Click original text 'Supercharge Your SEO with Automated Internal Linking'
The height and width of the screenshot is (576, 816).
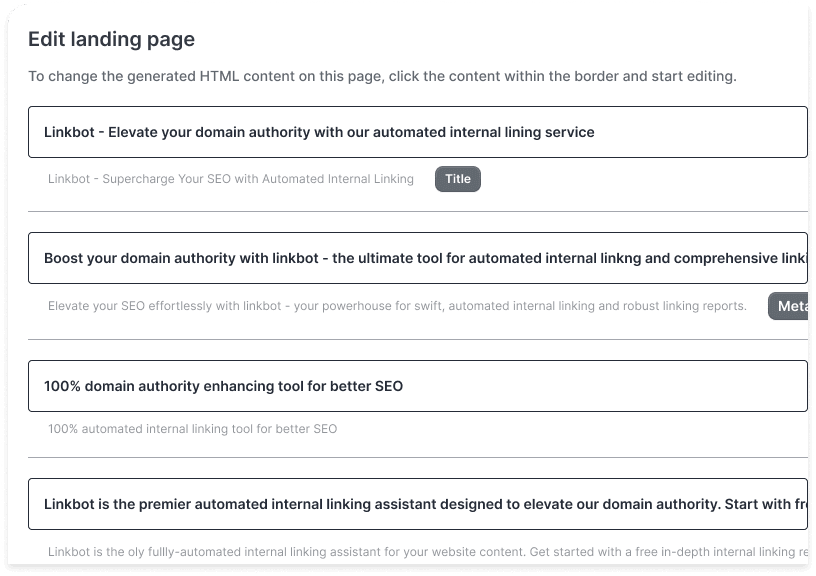tap(258, 179)
